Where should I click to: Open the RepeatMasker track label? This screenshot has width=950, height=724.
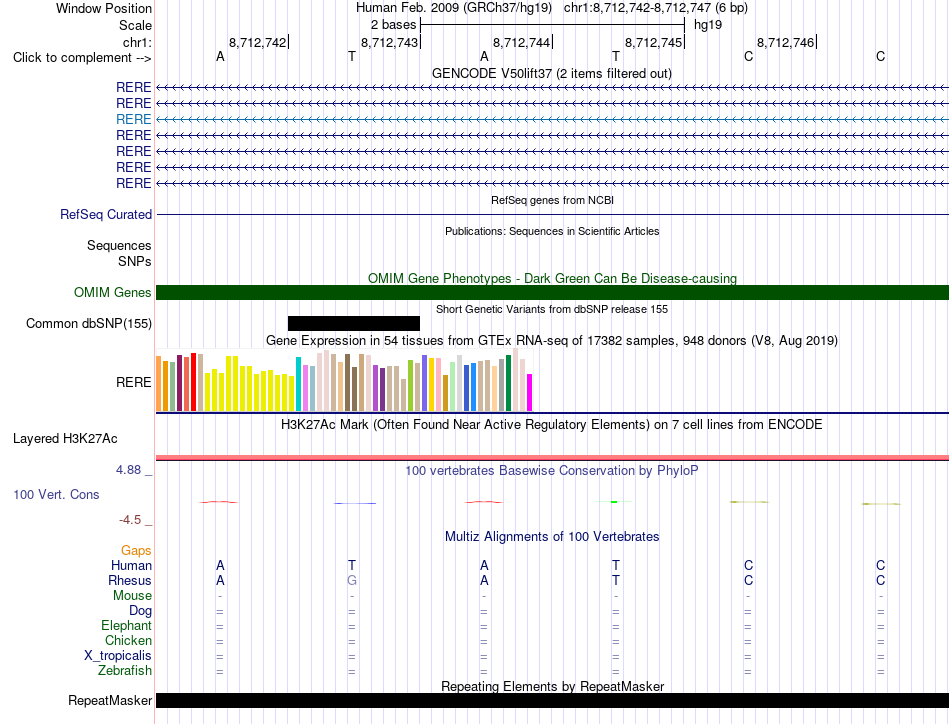[110, 700]
